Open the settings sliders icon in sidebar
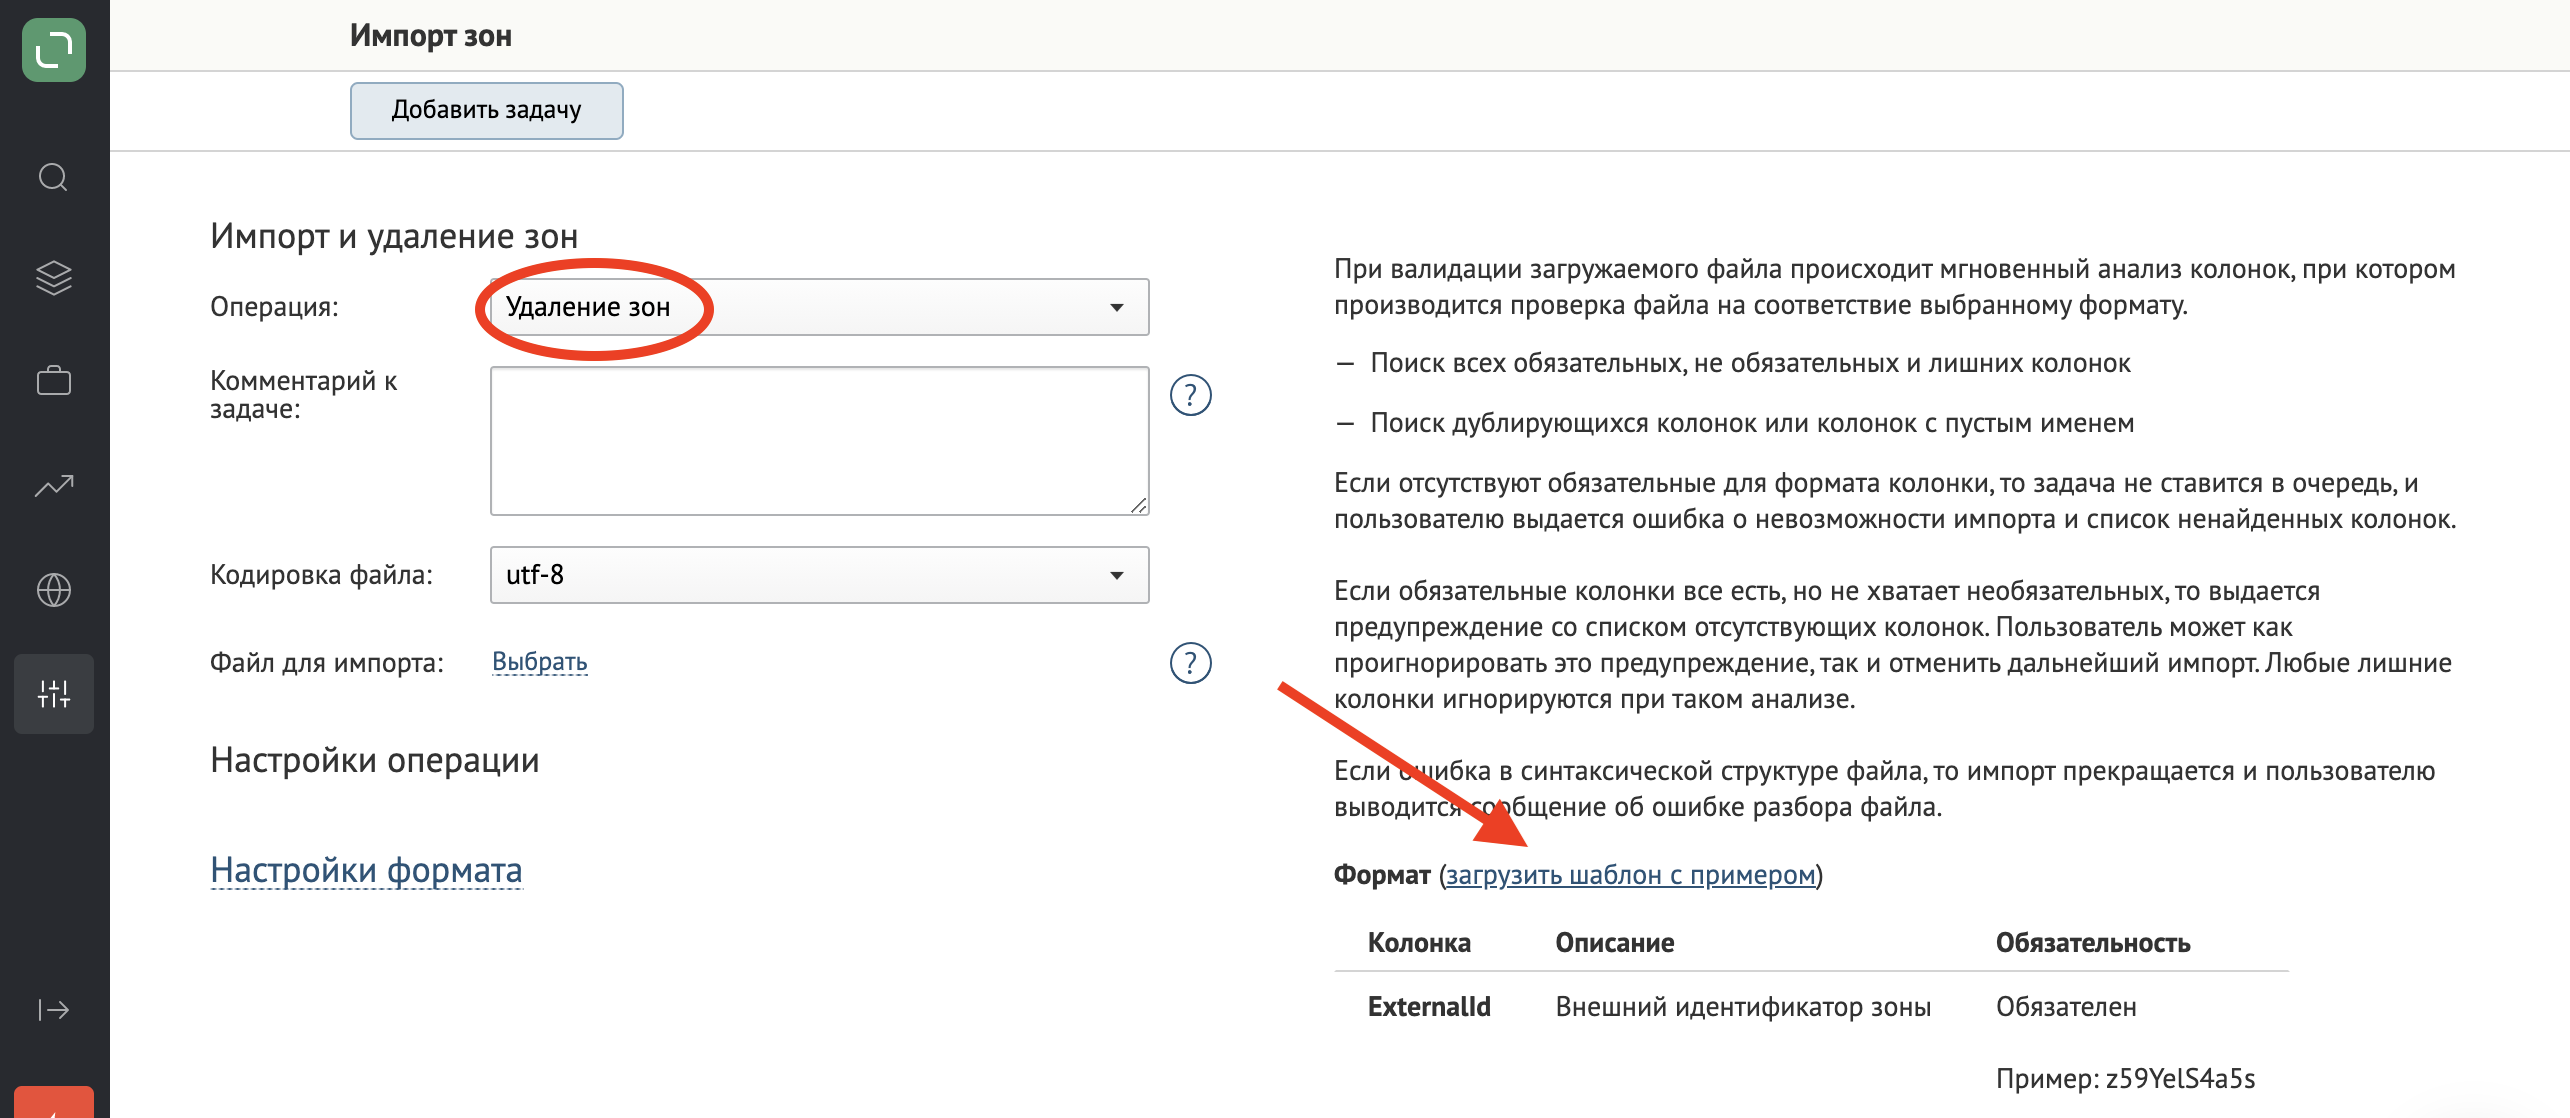The image size is (2570, 1118). click(x=54, y=694)
